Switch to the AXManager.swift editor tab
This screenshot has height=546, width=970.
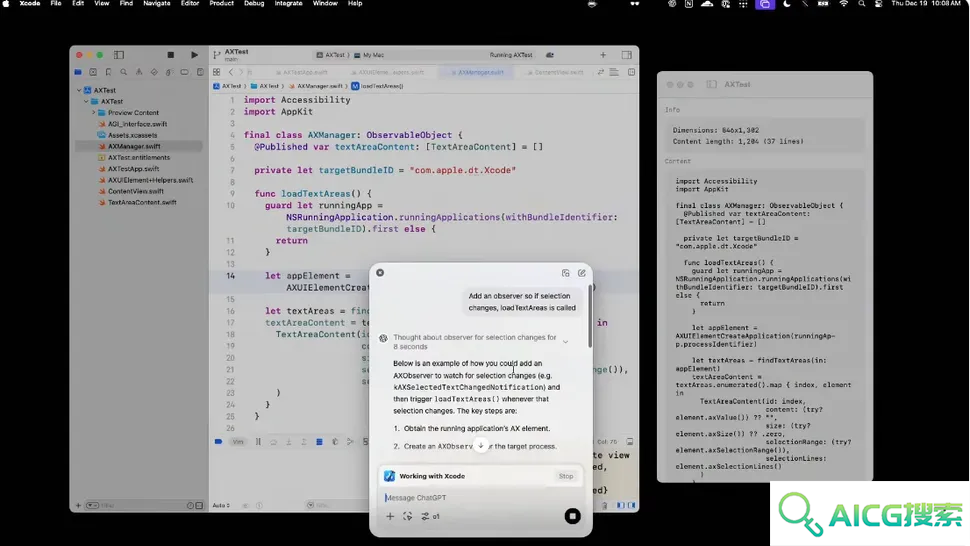478,72
